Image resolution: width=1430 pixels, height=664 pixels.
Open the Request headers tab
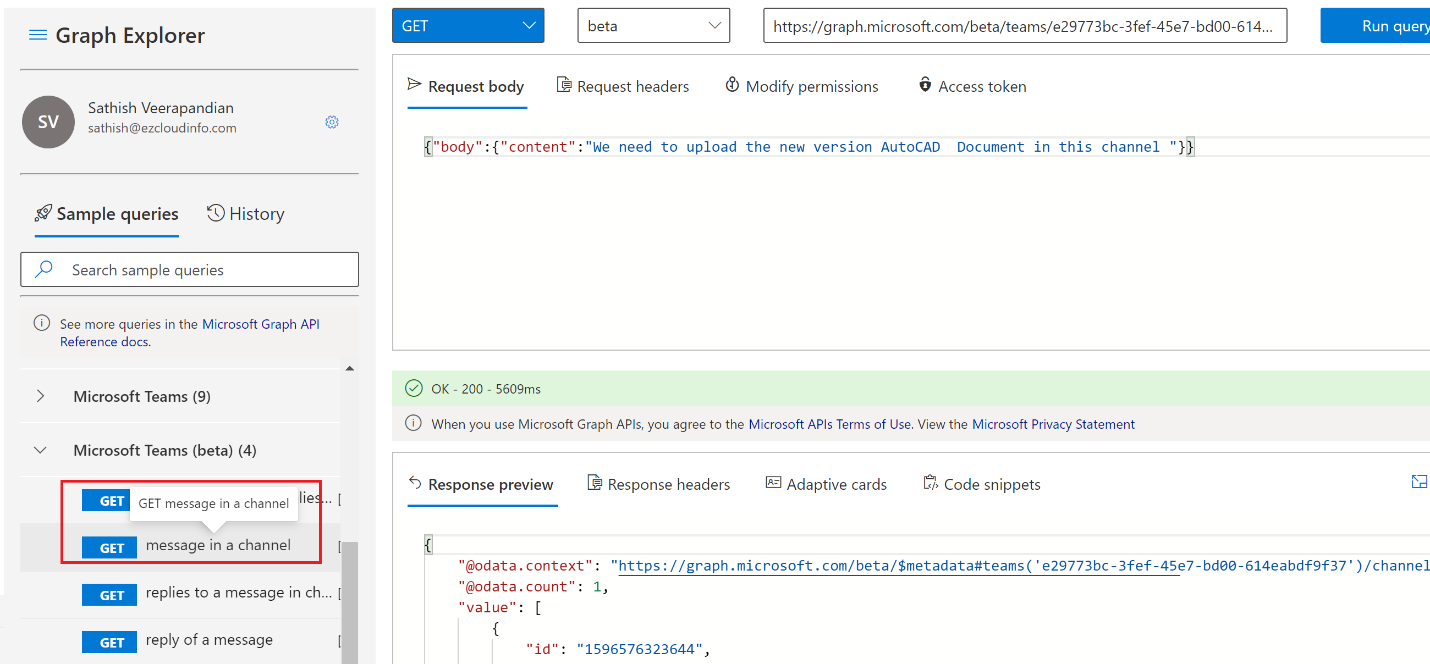click(x=622, y=87)
